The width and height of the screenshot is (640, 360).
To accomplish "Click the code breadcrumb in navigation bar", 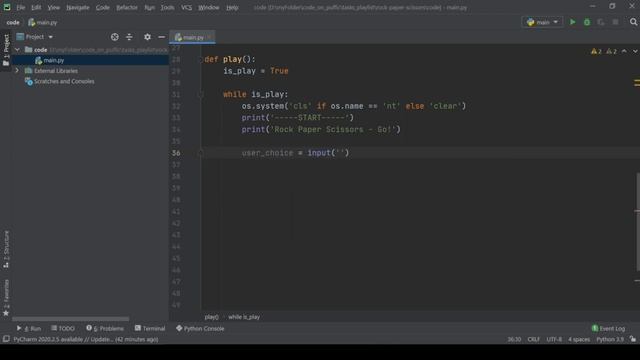I will point(13,22).
